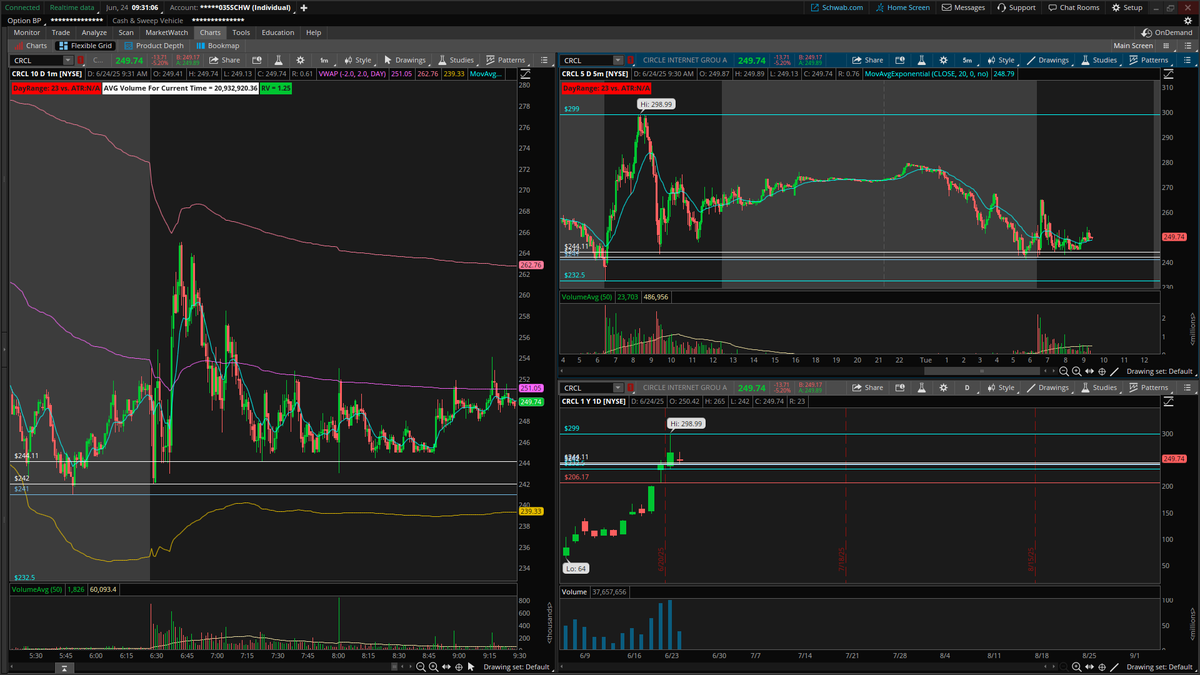Click the 5m chart horizontal scrollbar
This screenshot has width=1200, height=675.
coord(982,371)
